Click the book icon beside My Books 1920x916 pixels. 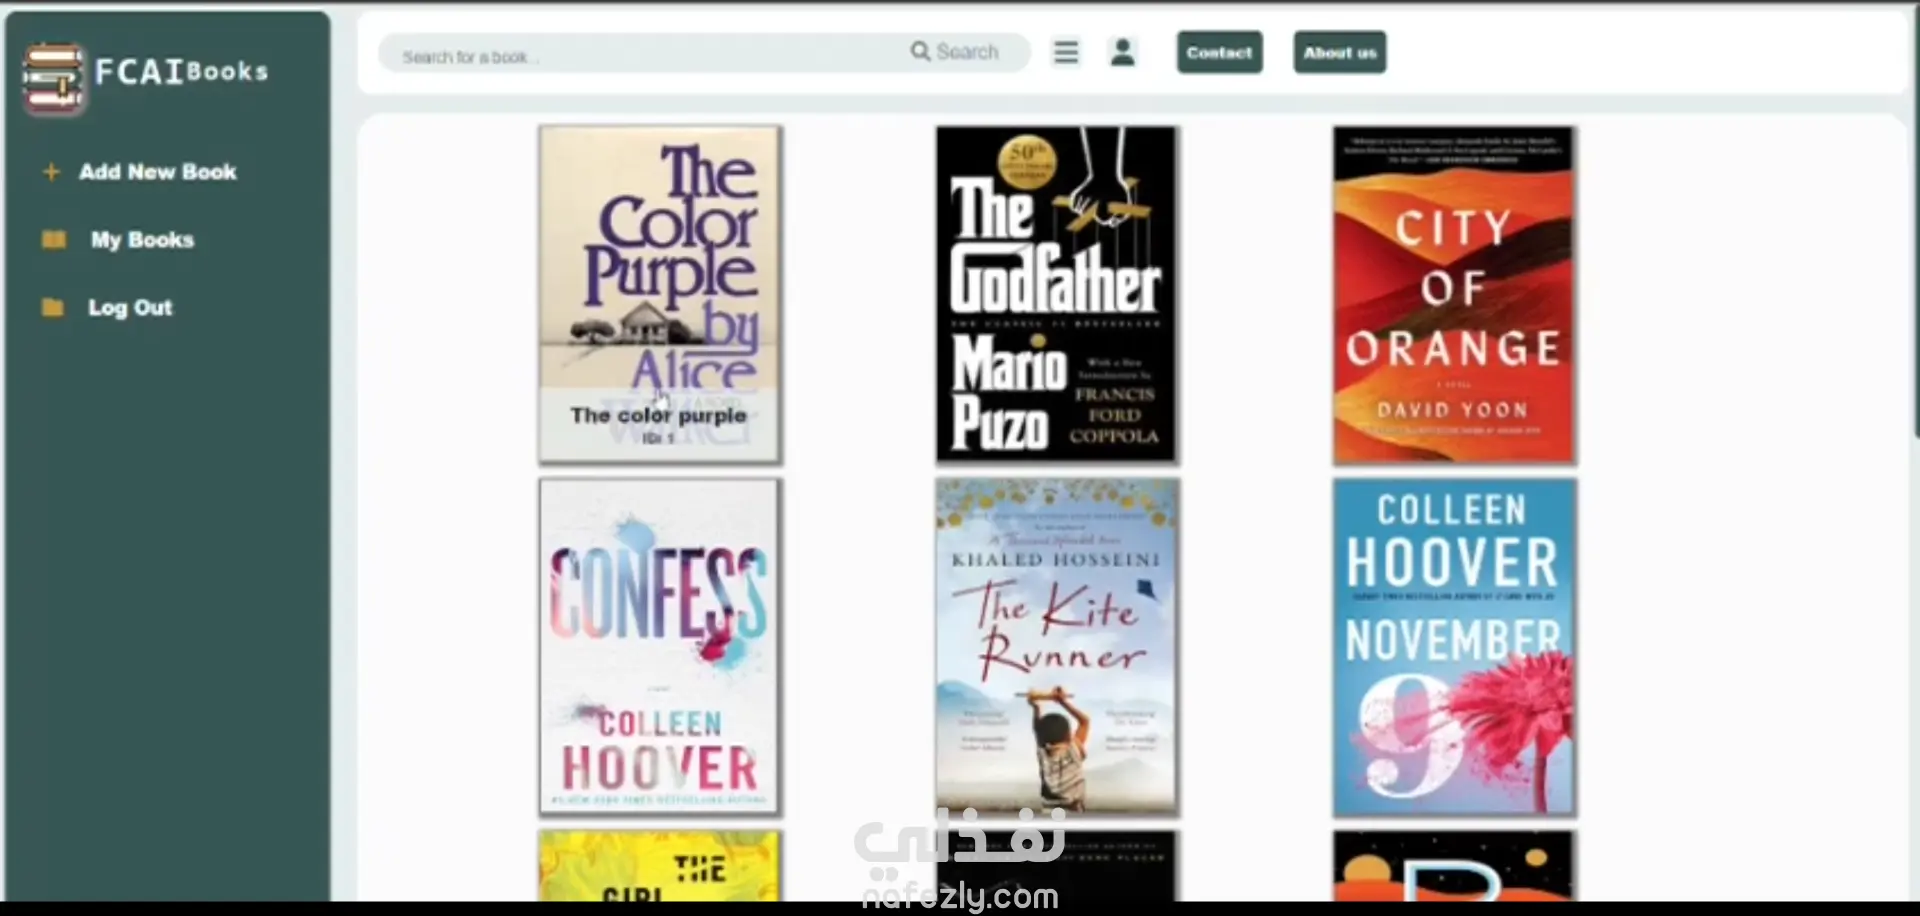[x=54, y=240]
